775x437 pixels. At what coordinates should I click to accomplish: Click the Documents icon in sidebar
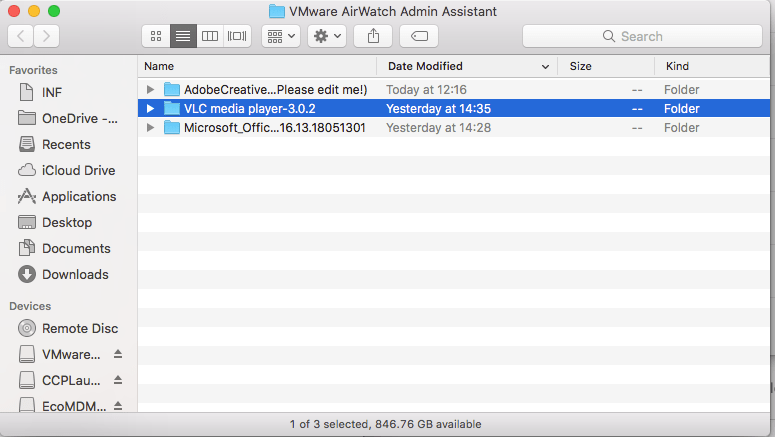(x=27, y=248)
